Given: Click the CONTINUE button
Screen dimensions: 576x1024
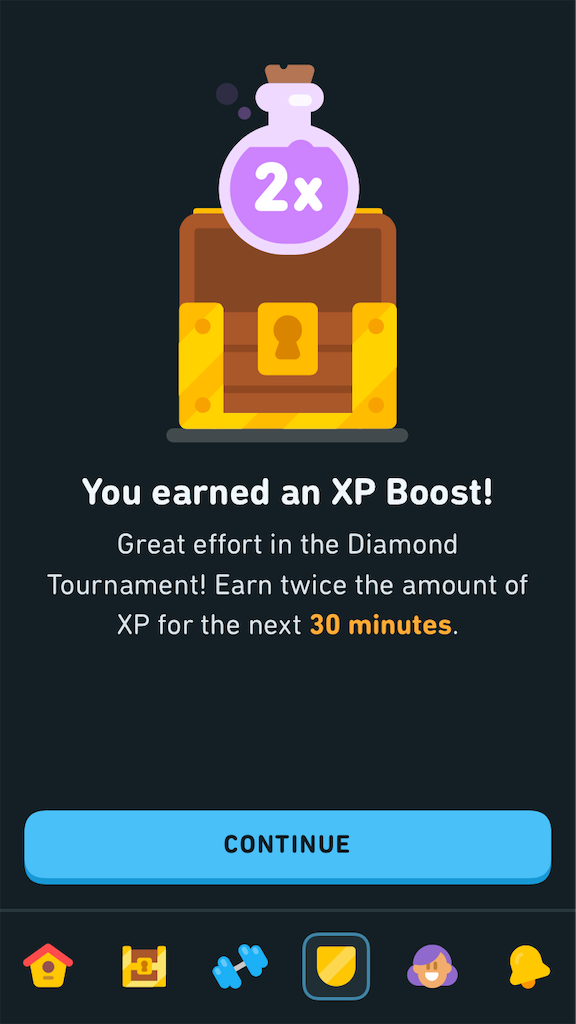Looking at the screenshot, I should coord(287,846).
